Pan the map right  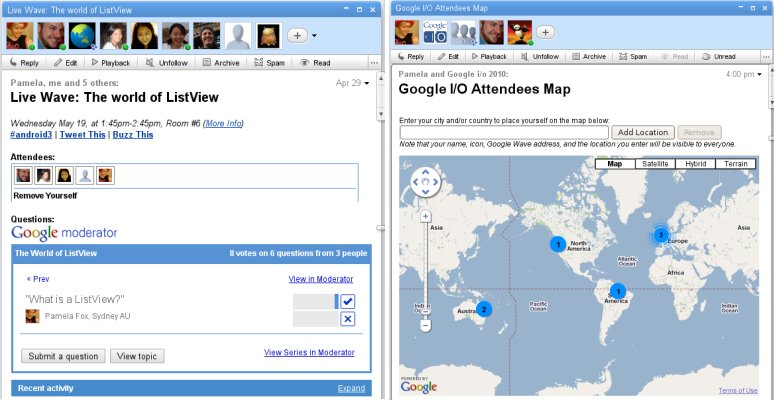click(435, 182)
